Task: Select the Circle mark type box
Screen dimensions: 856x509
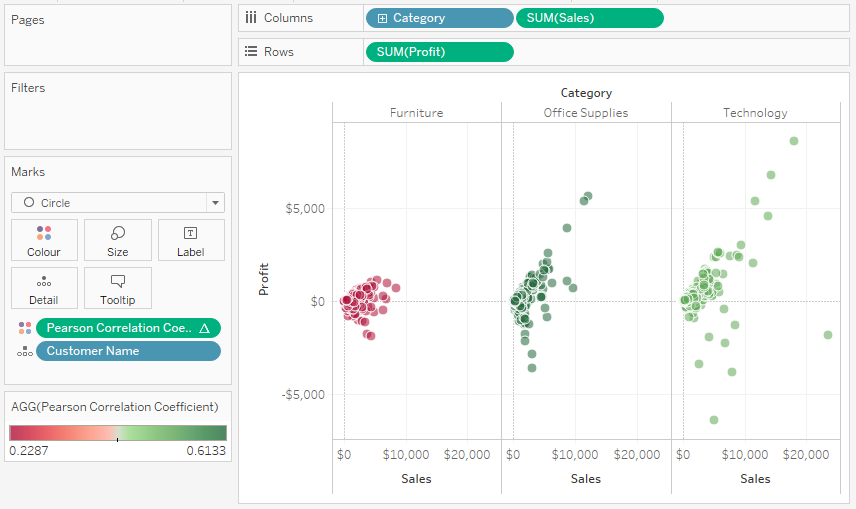Action: pos(118,203)
